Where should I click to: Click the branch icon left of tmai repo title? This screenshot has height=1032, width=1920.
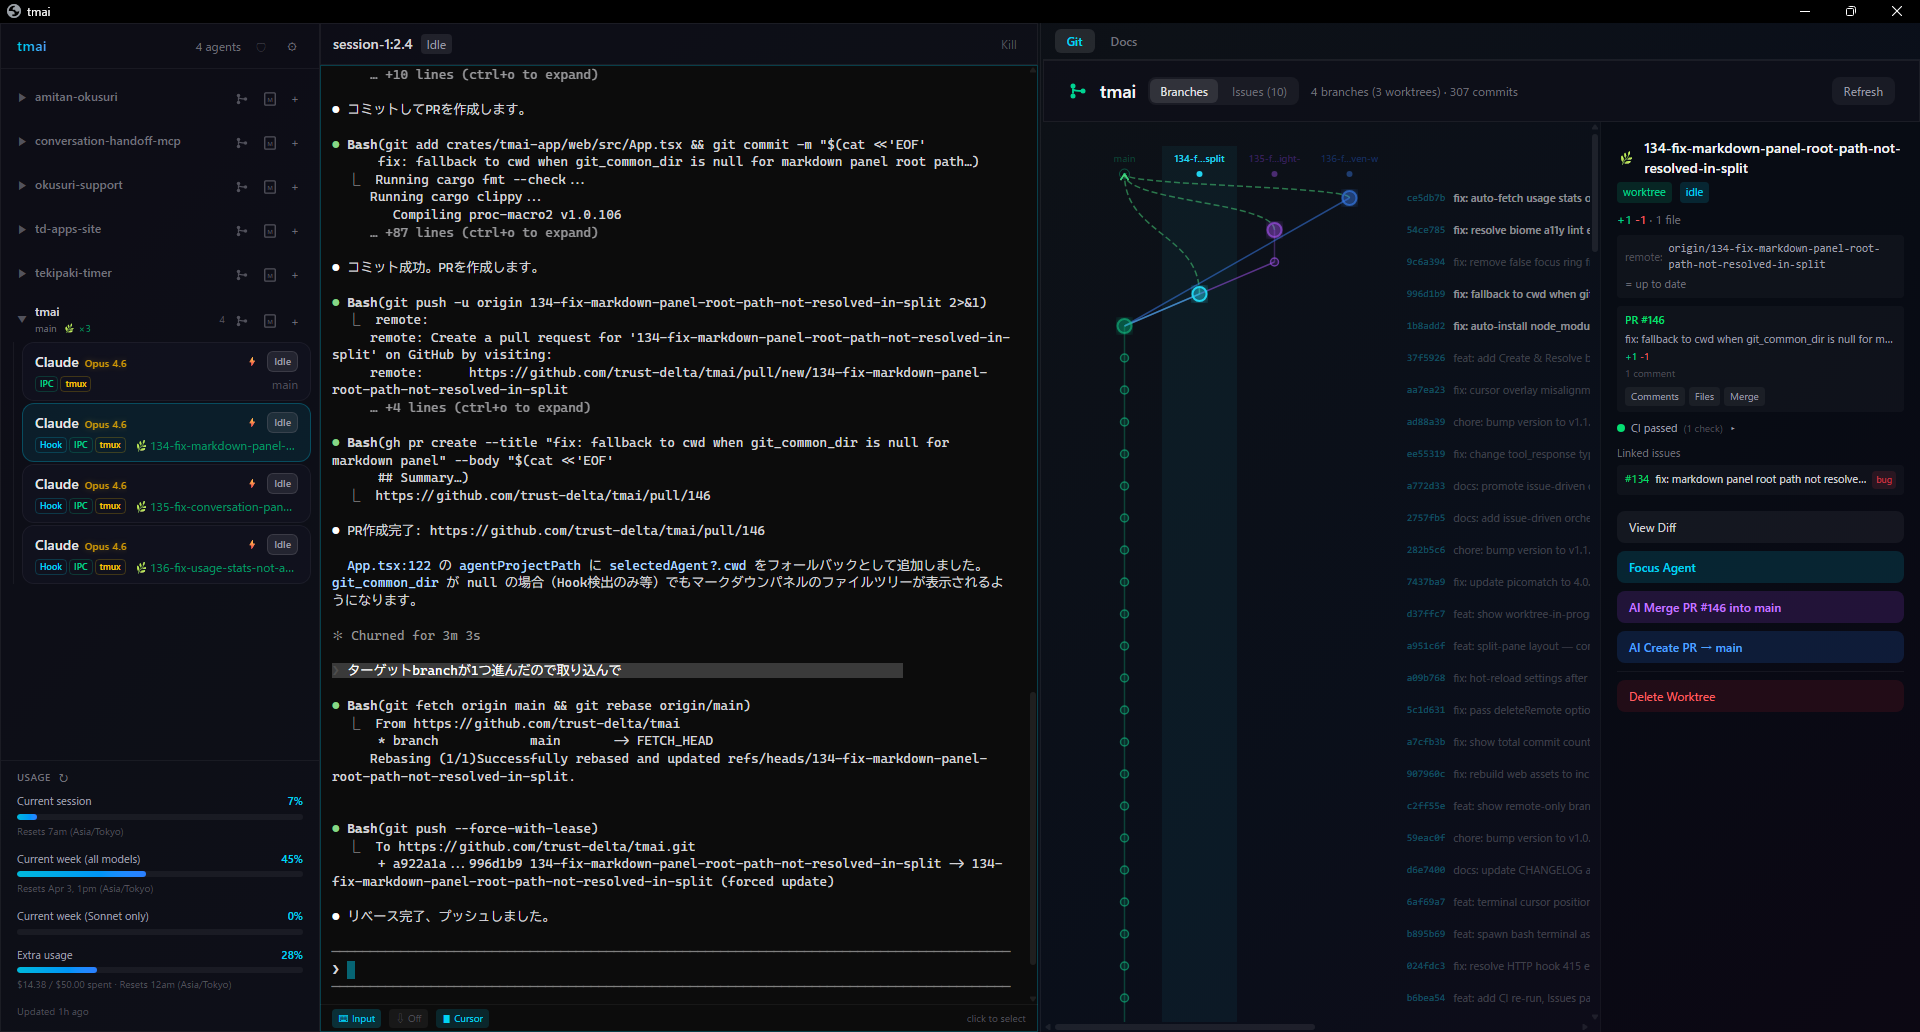pos(1078,91)
